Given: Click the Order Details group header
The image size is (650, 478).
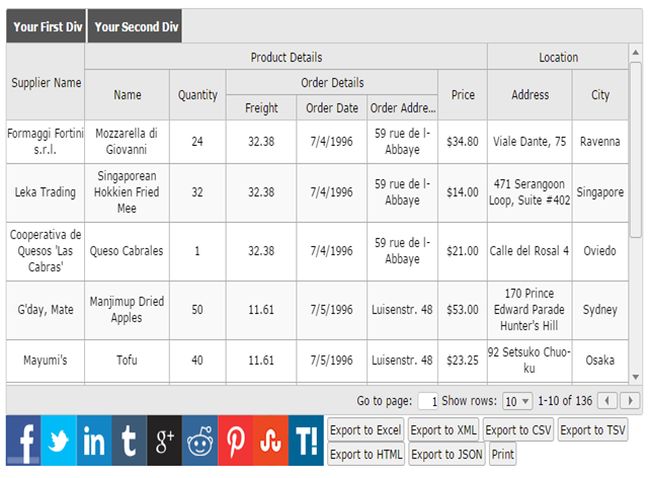Looking at the screenshot, I should pyautogui.click(x=332, y=82).
